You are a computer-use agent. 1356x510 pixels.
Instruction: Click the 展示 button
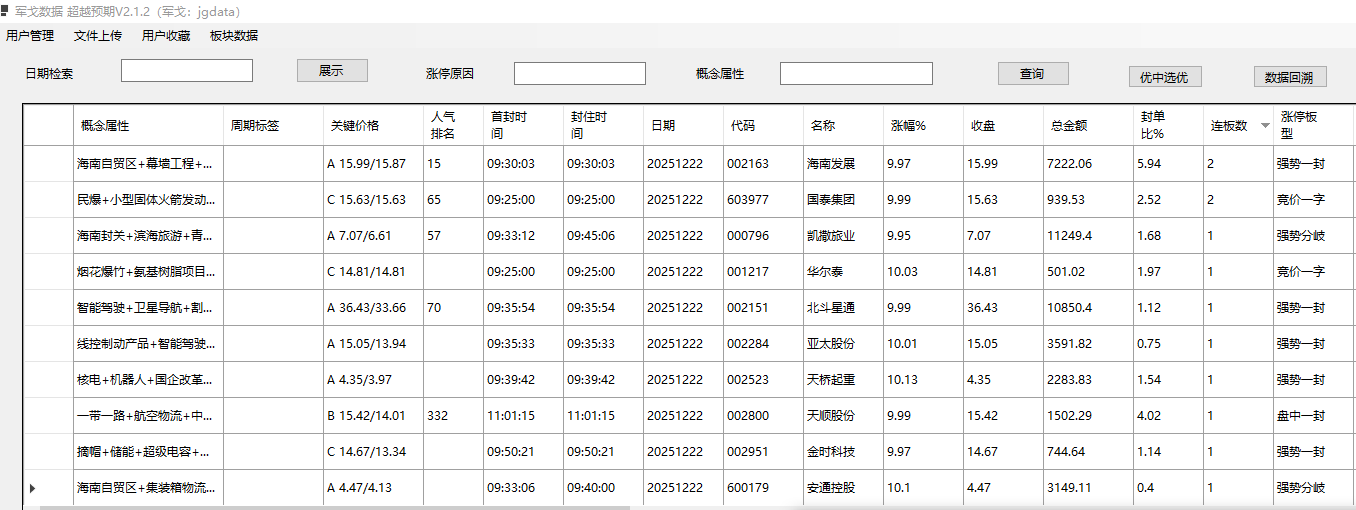point(332,71)
